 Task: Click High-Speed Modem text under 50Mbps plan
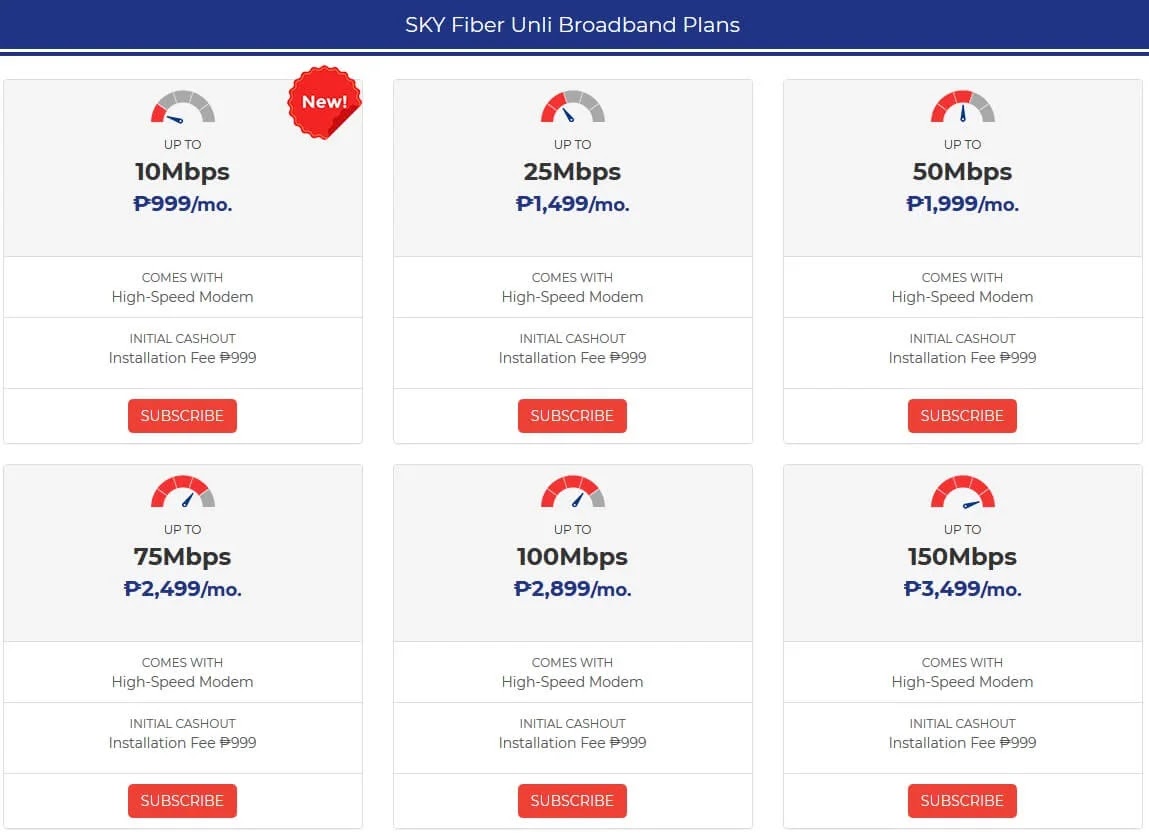click(x=962, y=297)
